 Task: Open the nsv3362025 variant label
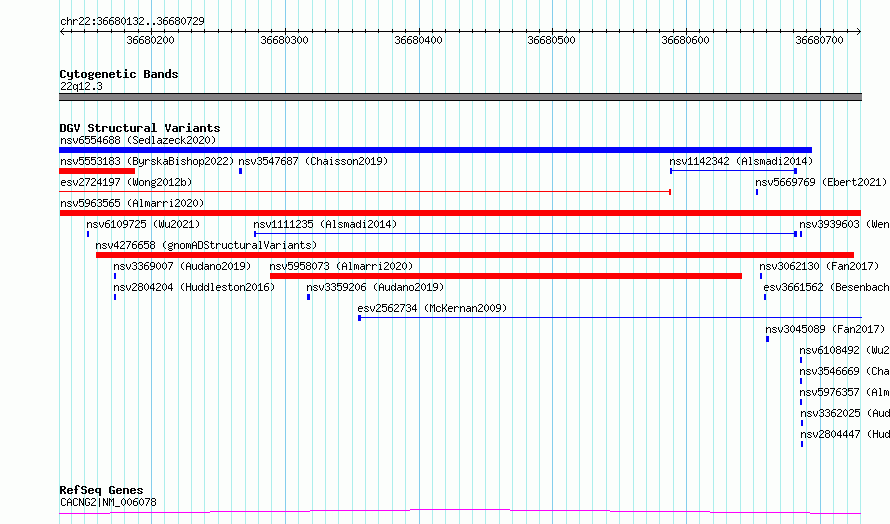point(845,413)
